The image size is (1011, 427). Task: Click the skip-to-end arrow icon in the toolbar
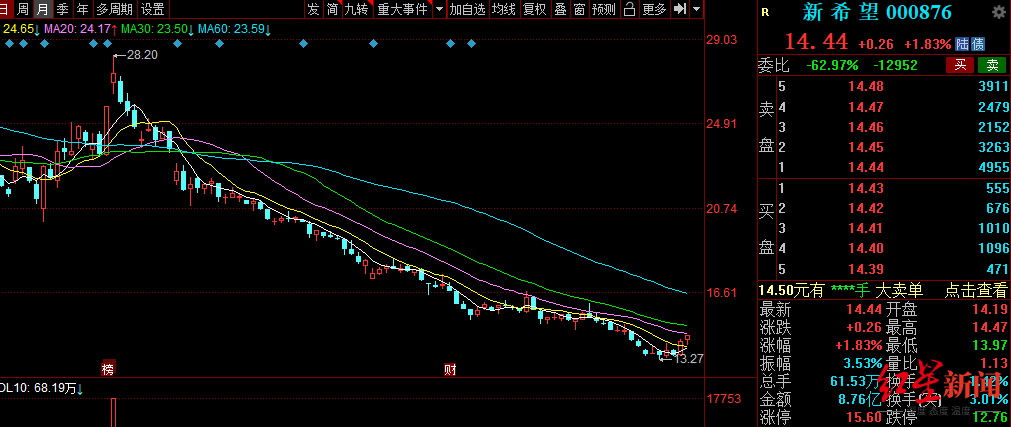point(680,9)
